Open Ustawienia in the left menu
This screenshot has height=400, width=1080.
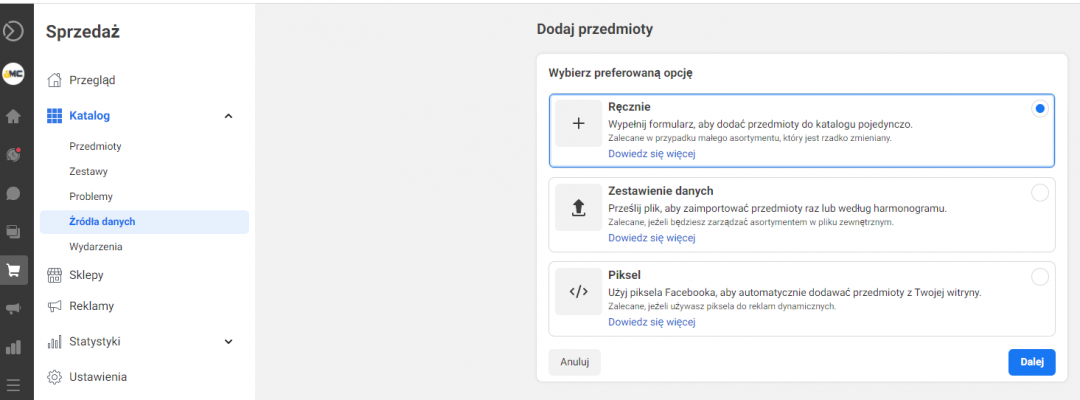(97, 377)
